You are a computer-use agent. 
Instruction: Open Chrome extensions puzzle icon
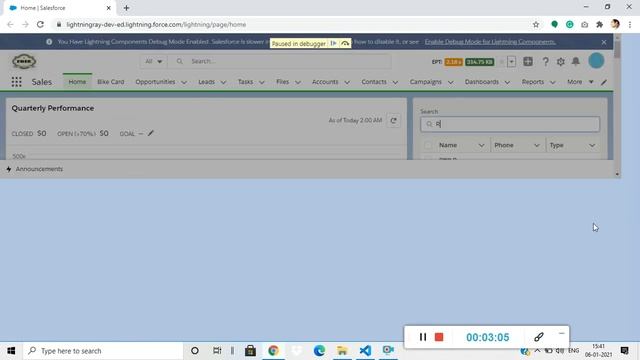[x=600, y=24]
